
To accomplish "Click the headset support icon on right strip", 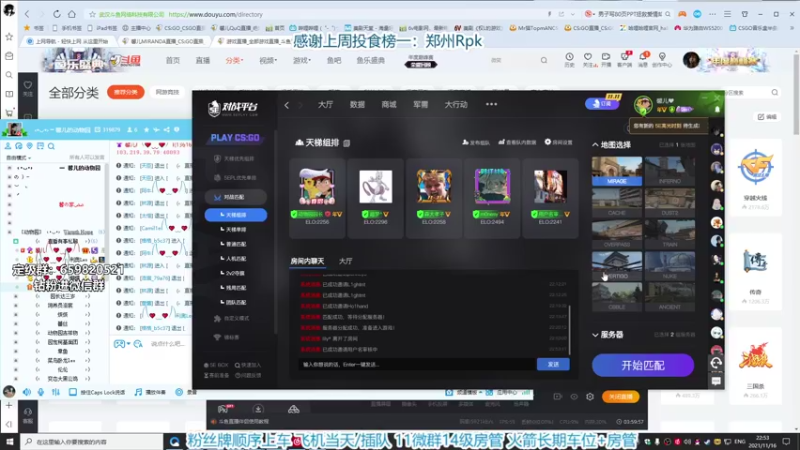I will (716, 363).
